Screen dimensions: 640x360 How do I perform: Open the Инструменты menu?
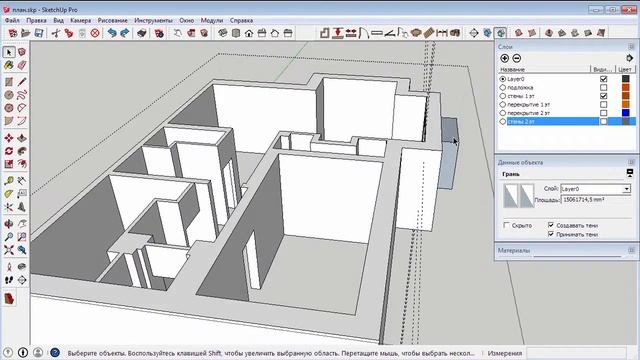(153, 20)
